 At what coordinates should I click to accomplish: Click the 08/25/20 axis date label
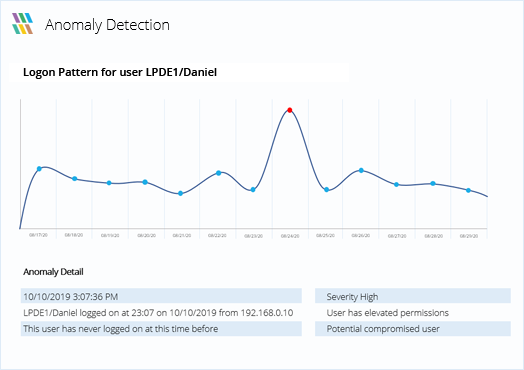[325, 235]
